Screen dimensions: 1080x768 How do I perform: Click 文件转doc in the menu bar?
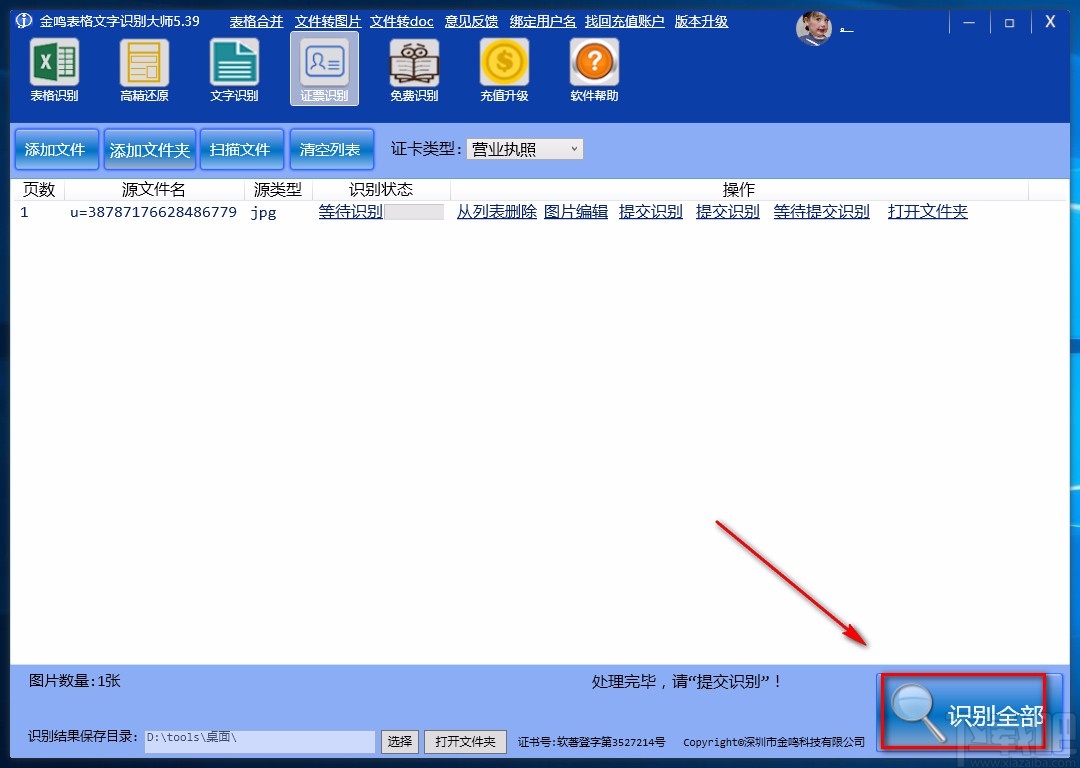[401, 20]
